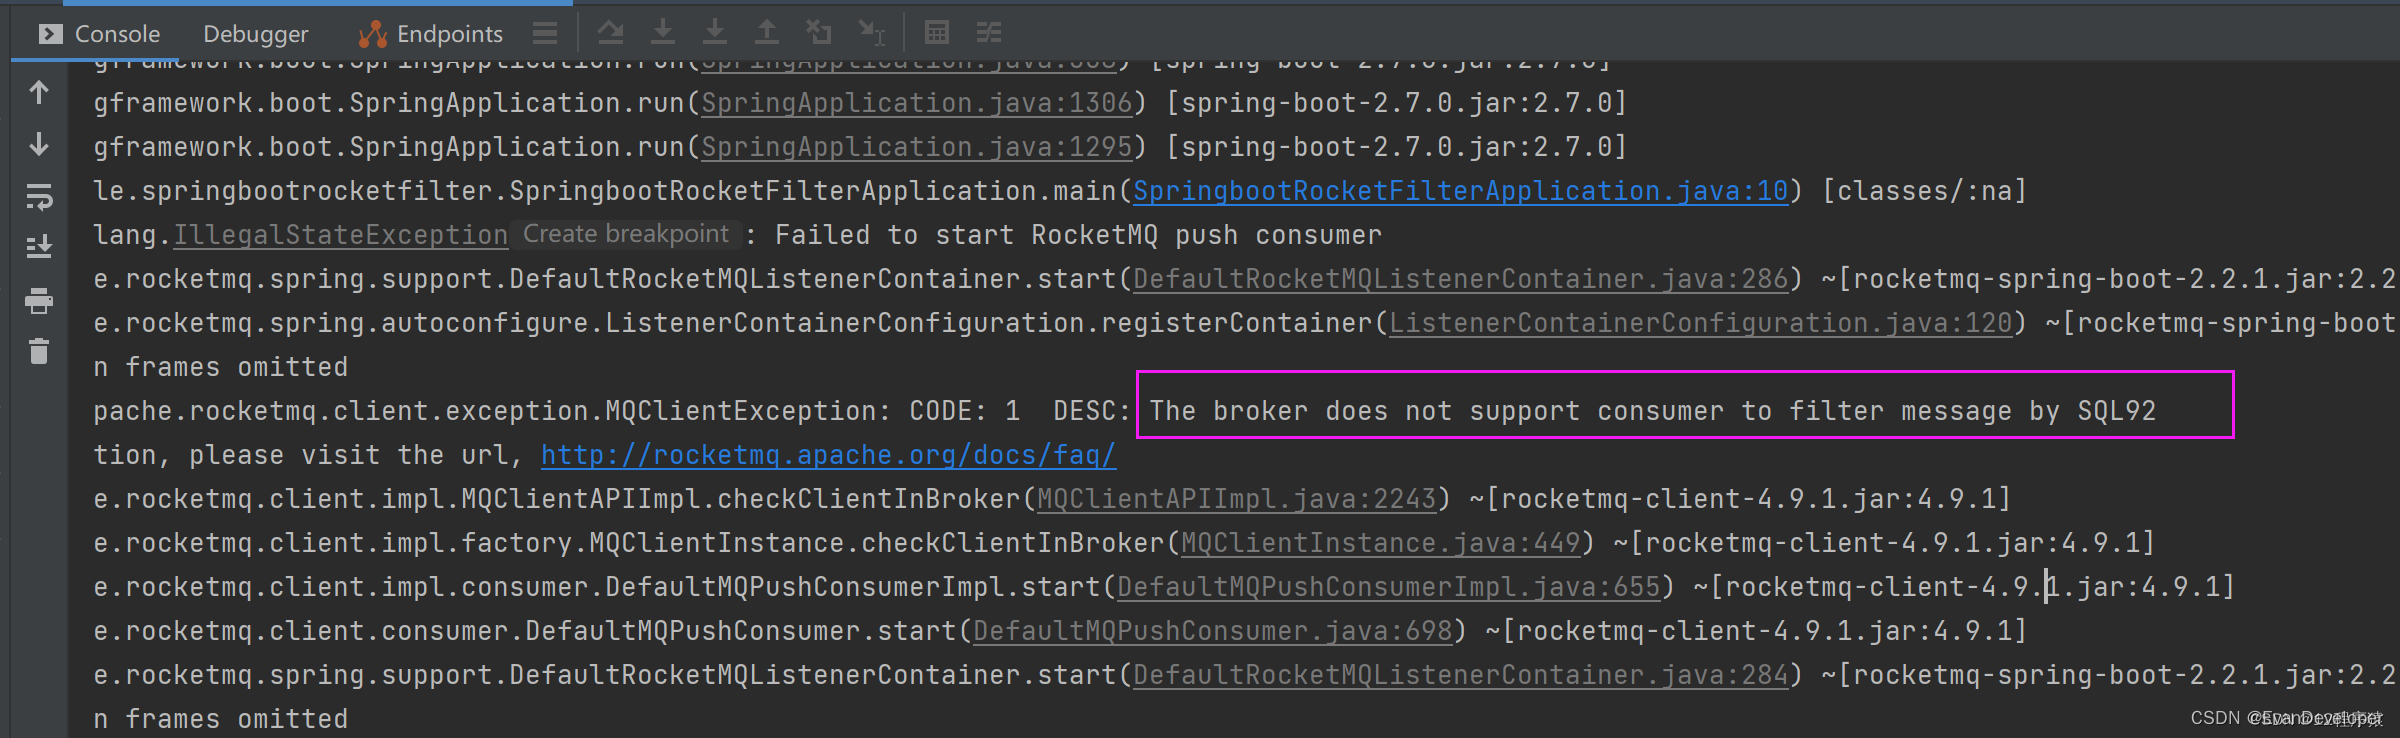Click the IllegalStateException link
The width and height of the screenshot is (2400, 738).
point(341,235)
